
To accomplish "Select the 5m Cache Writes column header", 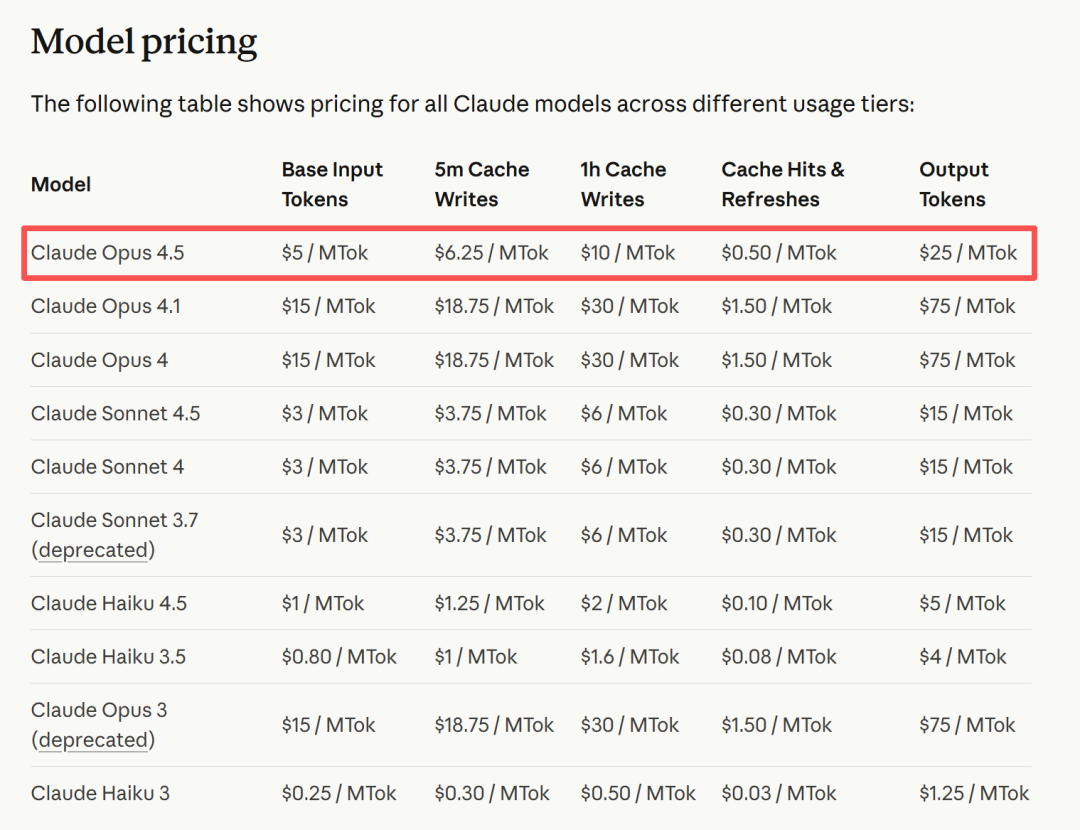I will click(x=482, y=184).
